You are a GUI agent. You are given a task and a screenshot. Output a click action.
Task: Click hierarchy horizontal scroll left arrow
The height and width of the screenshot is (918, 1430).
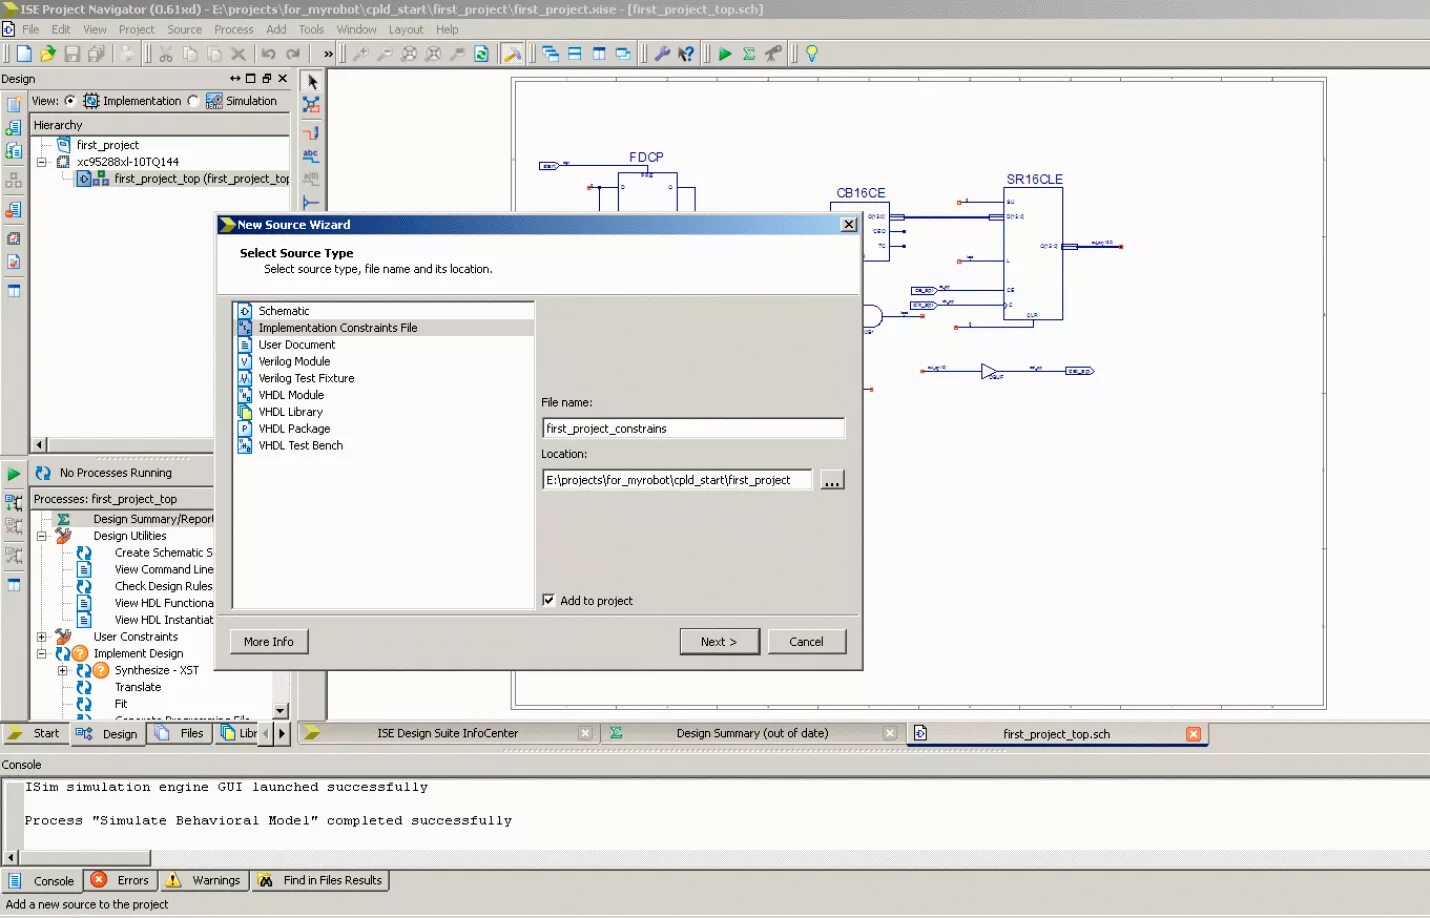(x=39, y=445)
